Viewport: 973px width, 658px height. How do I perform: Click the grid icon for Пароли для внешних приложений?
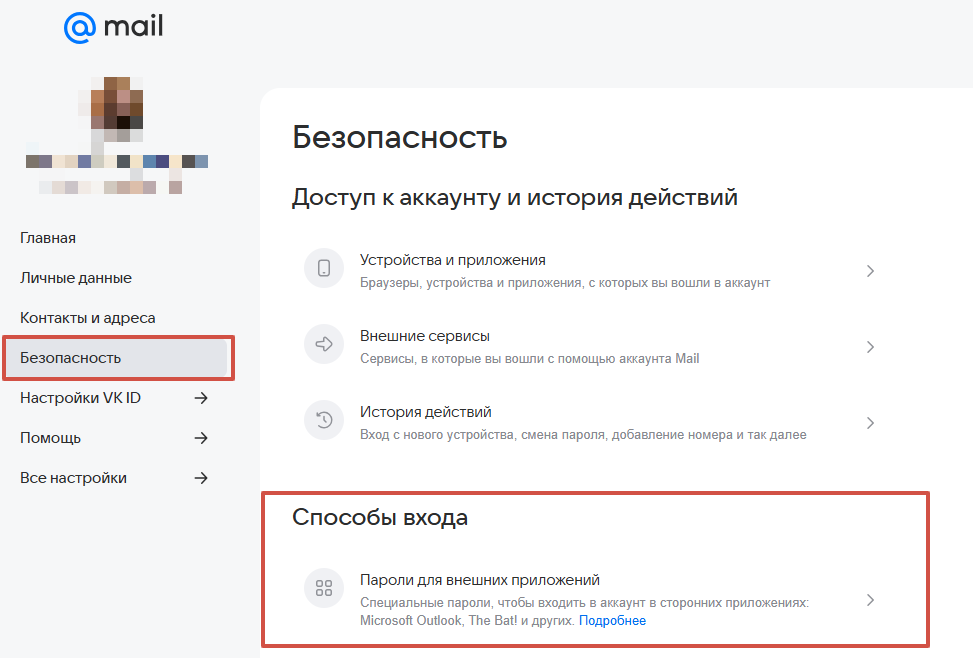(323, 589)
